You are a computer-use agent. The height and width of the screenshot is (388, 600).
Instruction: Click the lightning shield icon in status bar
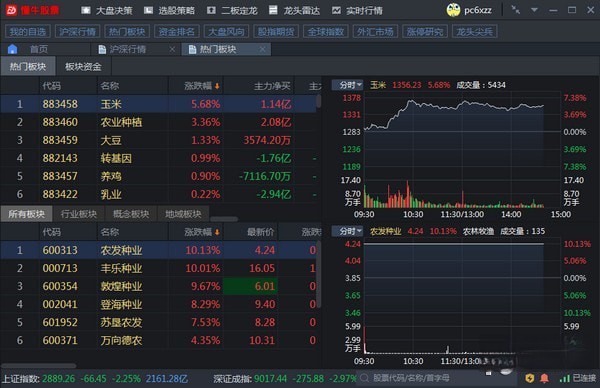click(530, 378)
